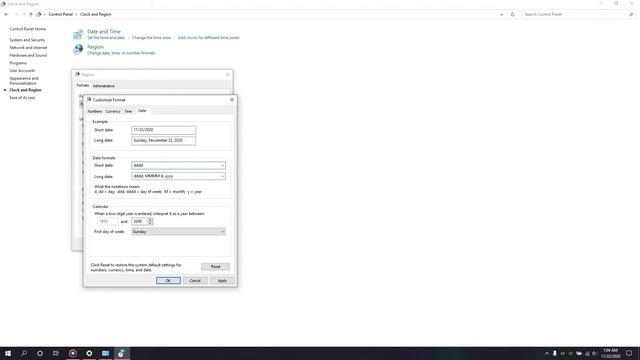This screenshot has height=360, width=640.
Task: Go up one folder level arrow
Action: coord(31,14)
